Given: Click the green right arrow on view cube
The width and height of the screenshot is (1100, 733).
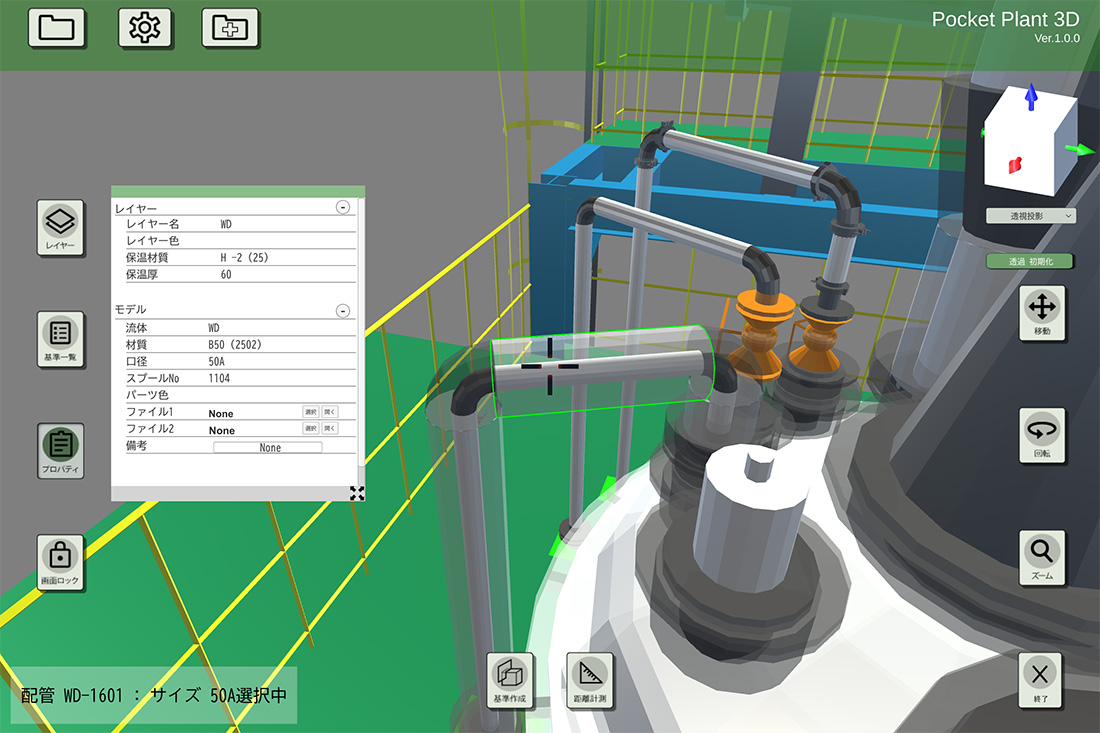Looking at the screenshot, I should 1080,149.
